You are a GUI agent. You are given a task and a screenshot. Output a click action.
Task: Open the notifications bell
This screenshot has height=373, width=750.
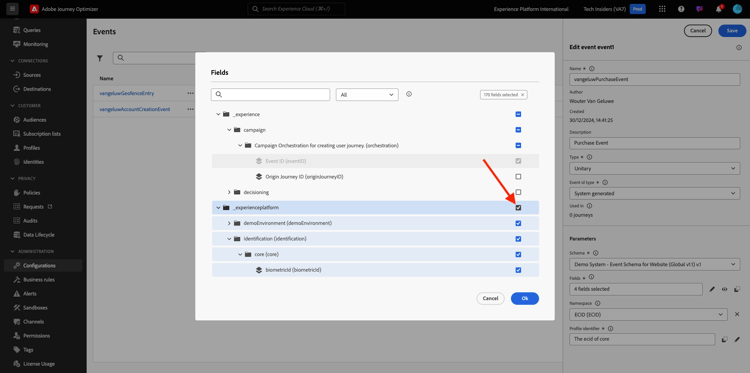718,9
